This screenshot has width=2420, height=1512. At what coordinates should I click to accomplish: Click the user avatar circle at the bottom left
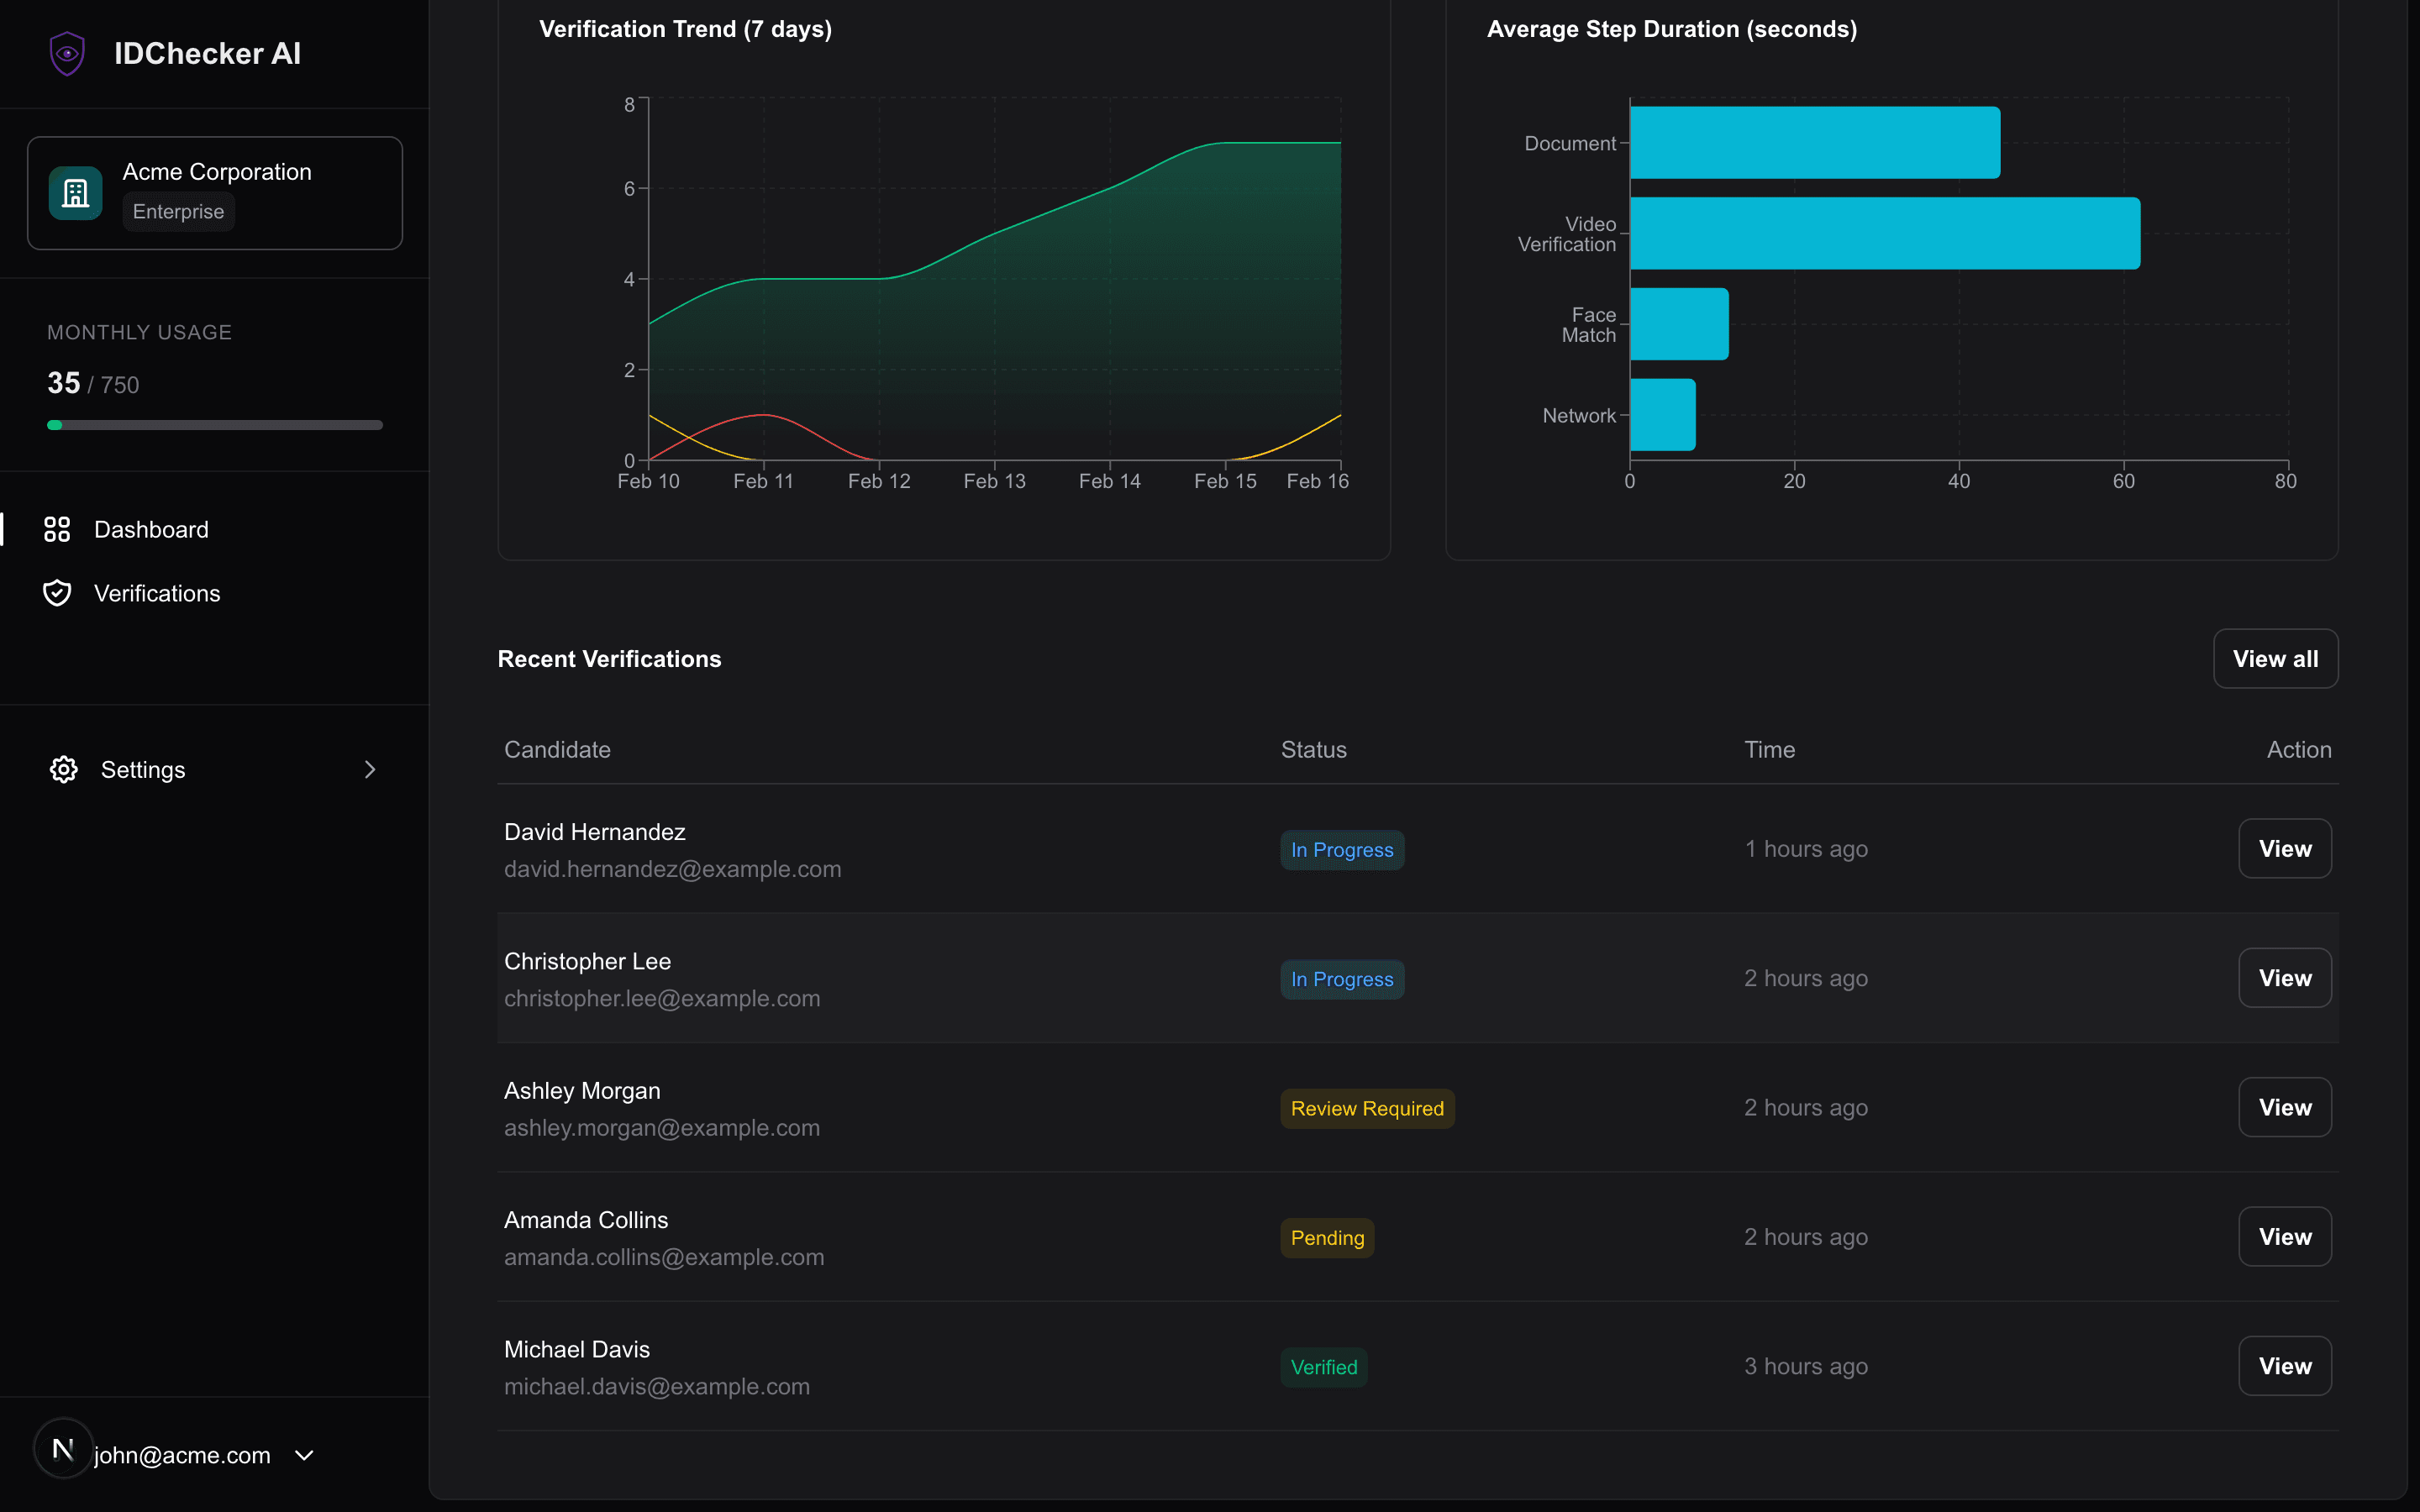pyautogui.click(x=62, y=1449)
